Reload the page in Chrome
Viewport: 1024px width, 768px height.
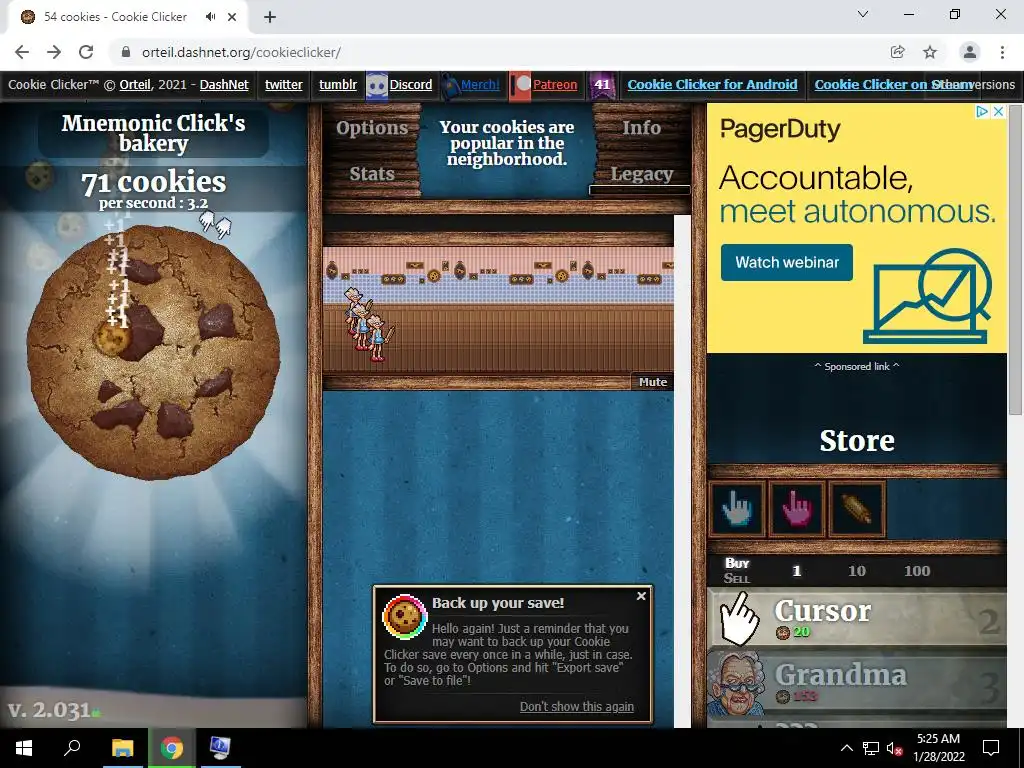click(86, 52)
